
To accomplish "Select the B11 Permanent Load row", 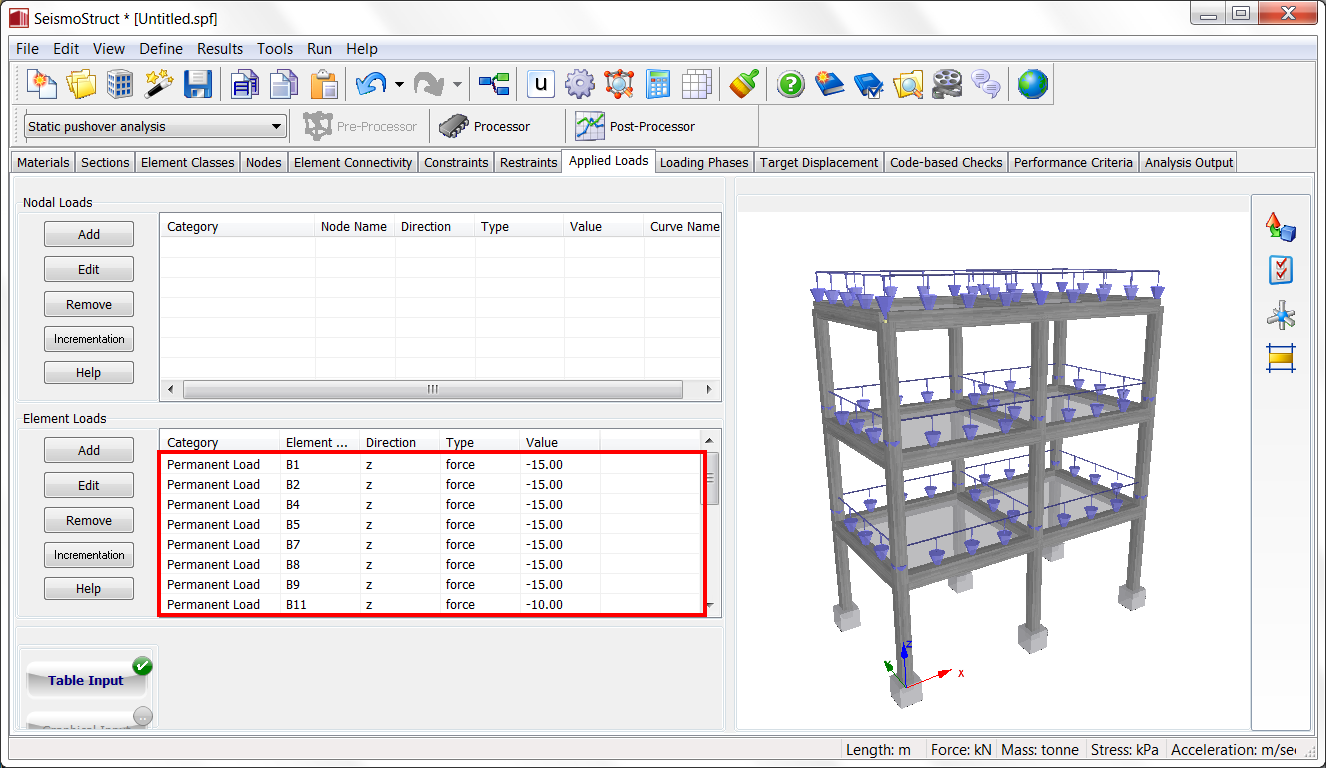I will tap(400, 604).
